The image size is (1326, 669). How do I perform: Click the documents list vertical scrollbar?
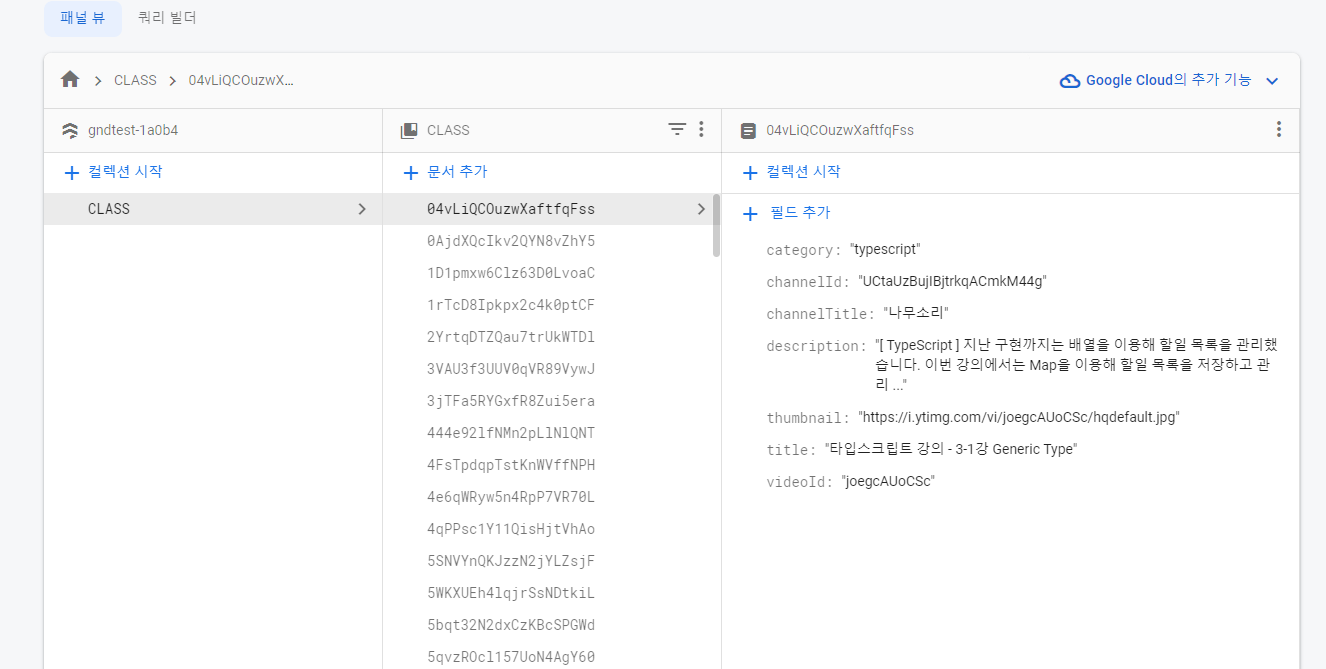coord(716,226)
